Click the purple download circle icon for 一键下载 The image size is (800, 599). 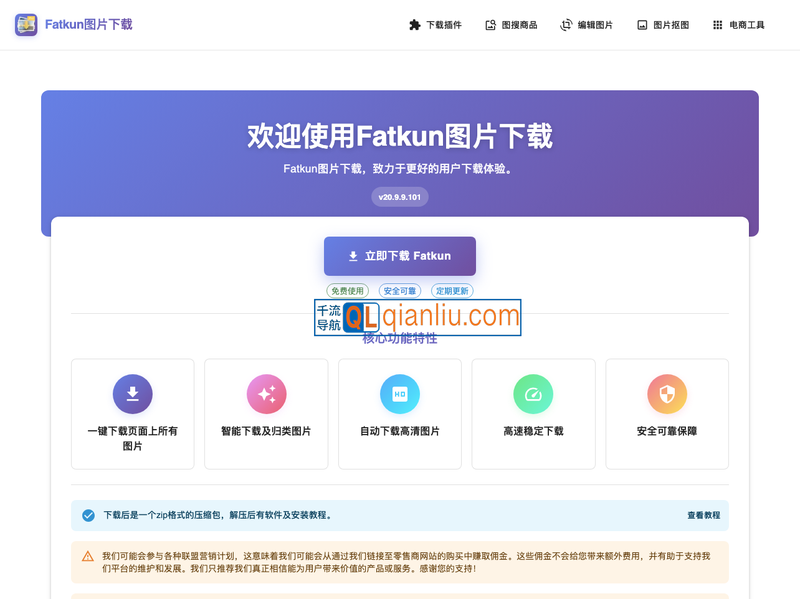pos(133,393)
